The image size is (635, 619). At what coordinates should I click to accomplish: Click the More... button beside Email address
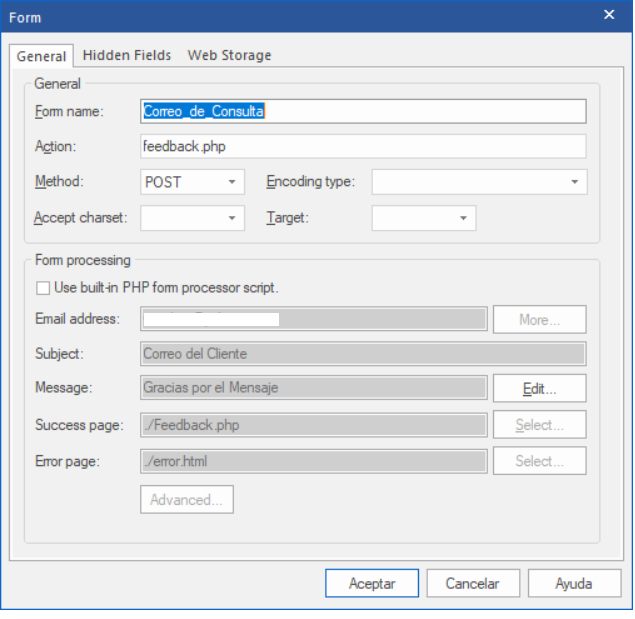[539, 320]
